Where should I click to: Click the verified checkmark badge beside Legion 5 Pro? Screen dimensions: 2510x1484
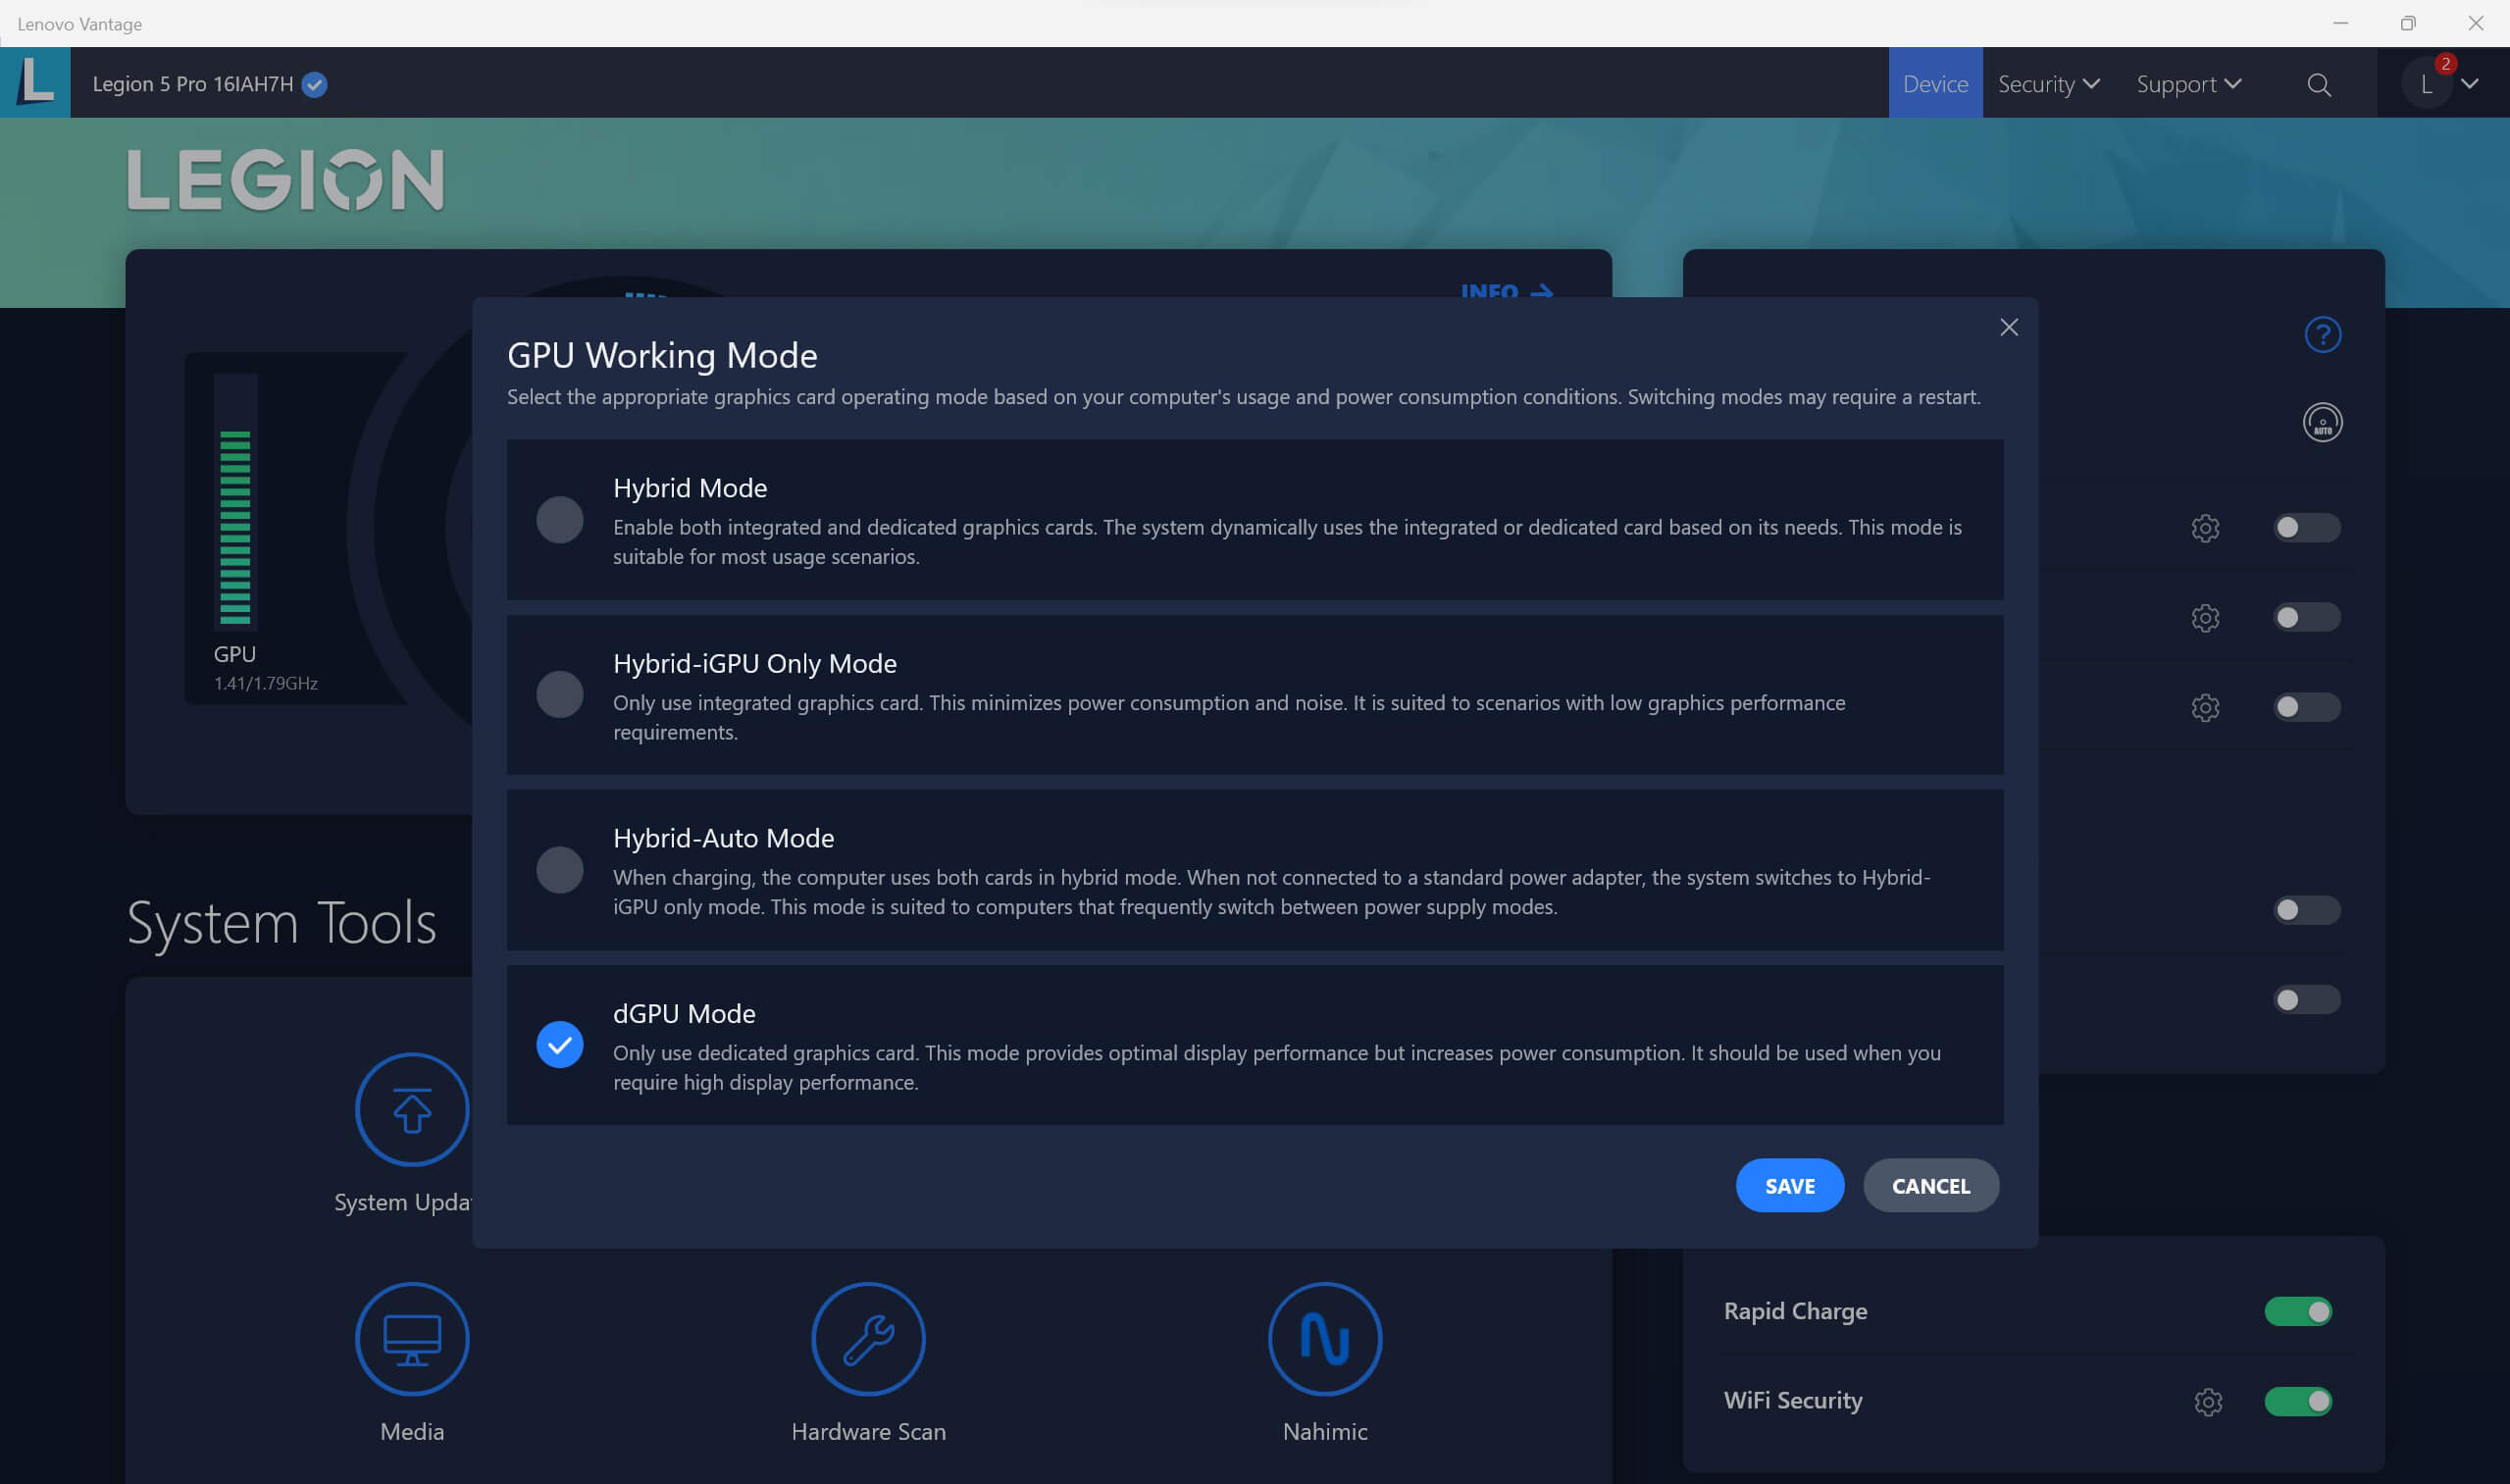pyautogui.click(x=314, y=84)
